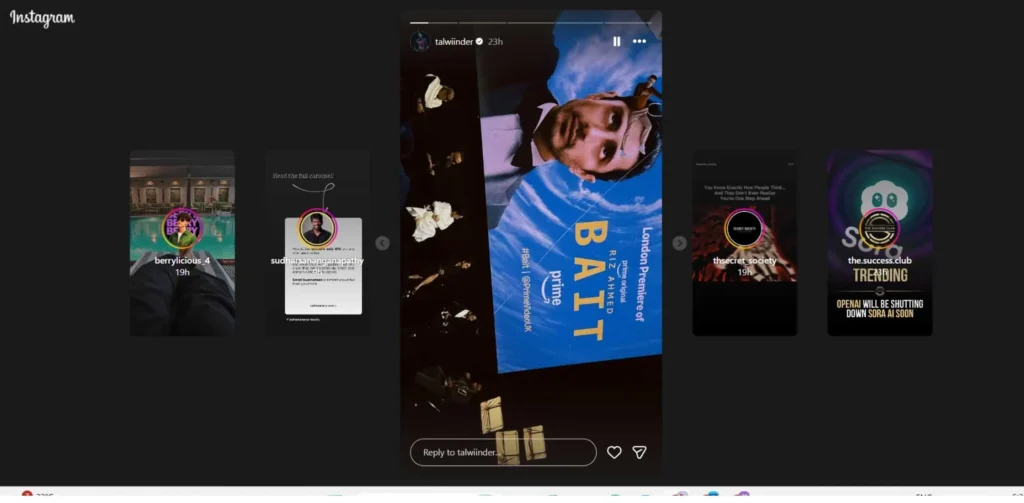Click the Instagram logo
The width and height of the screenshot is (1024, 503).
pyautogui.click(x=42, y=18)
